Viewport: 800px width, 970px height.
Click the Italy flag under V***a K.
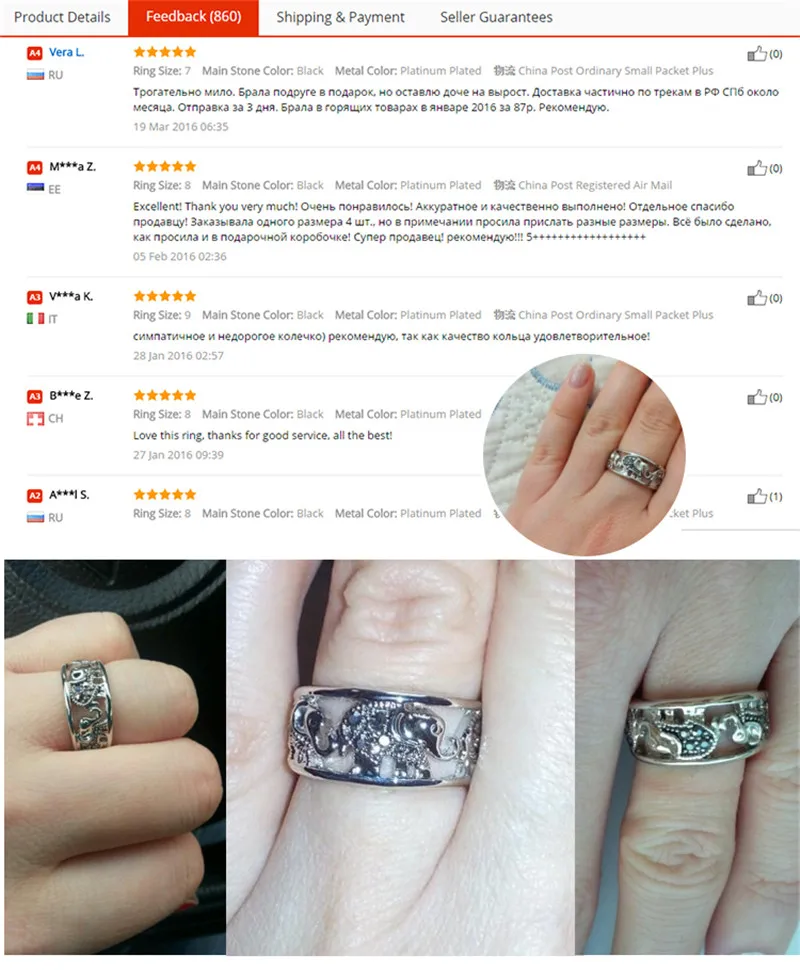coord(35,319)
